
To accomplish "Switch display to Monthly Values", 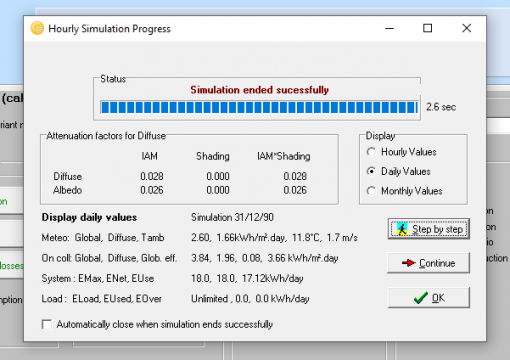I will tap(371, 191).
